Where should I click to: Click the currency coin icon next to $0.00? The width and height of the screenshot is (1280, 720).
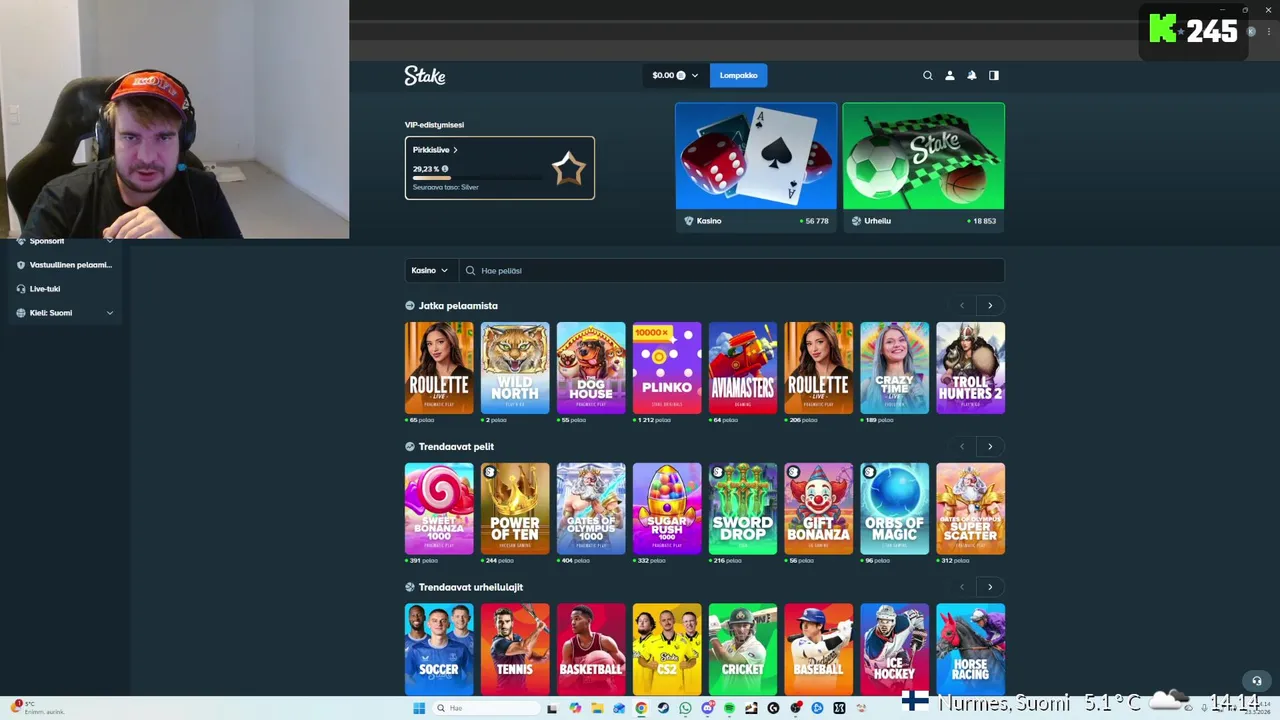click(681, 75)
